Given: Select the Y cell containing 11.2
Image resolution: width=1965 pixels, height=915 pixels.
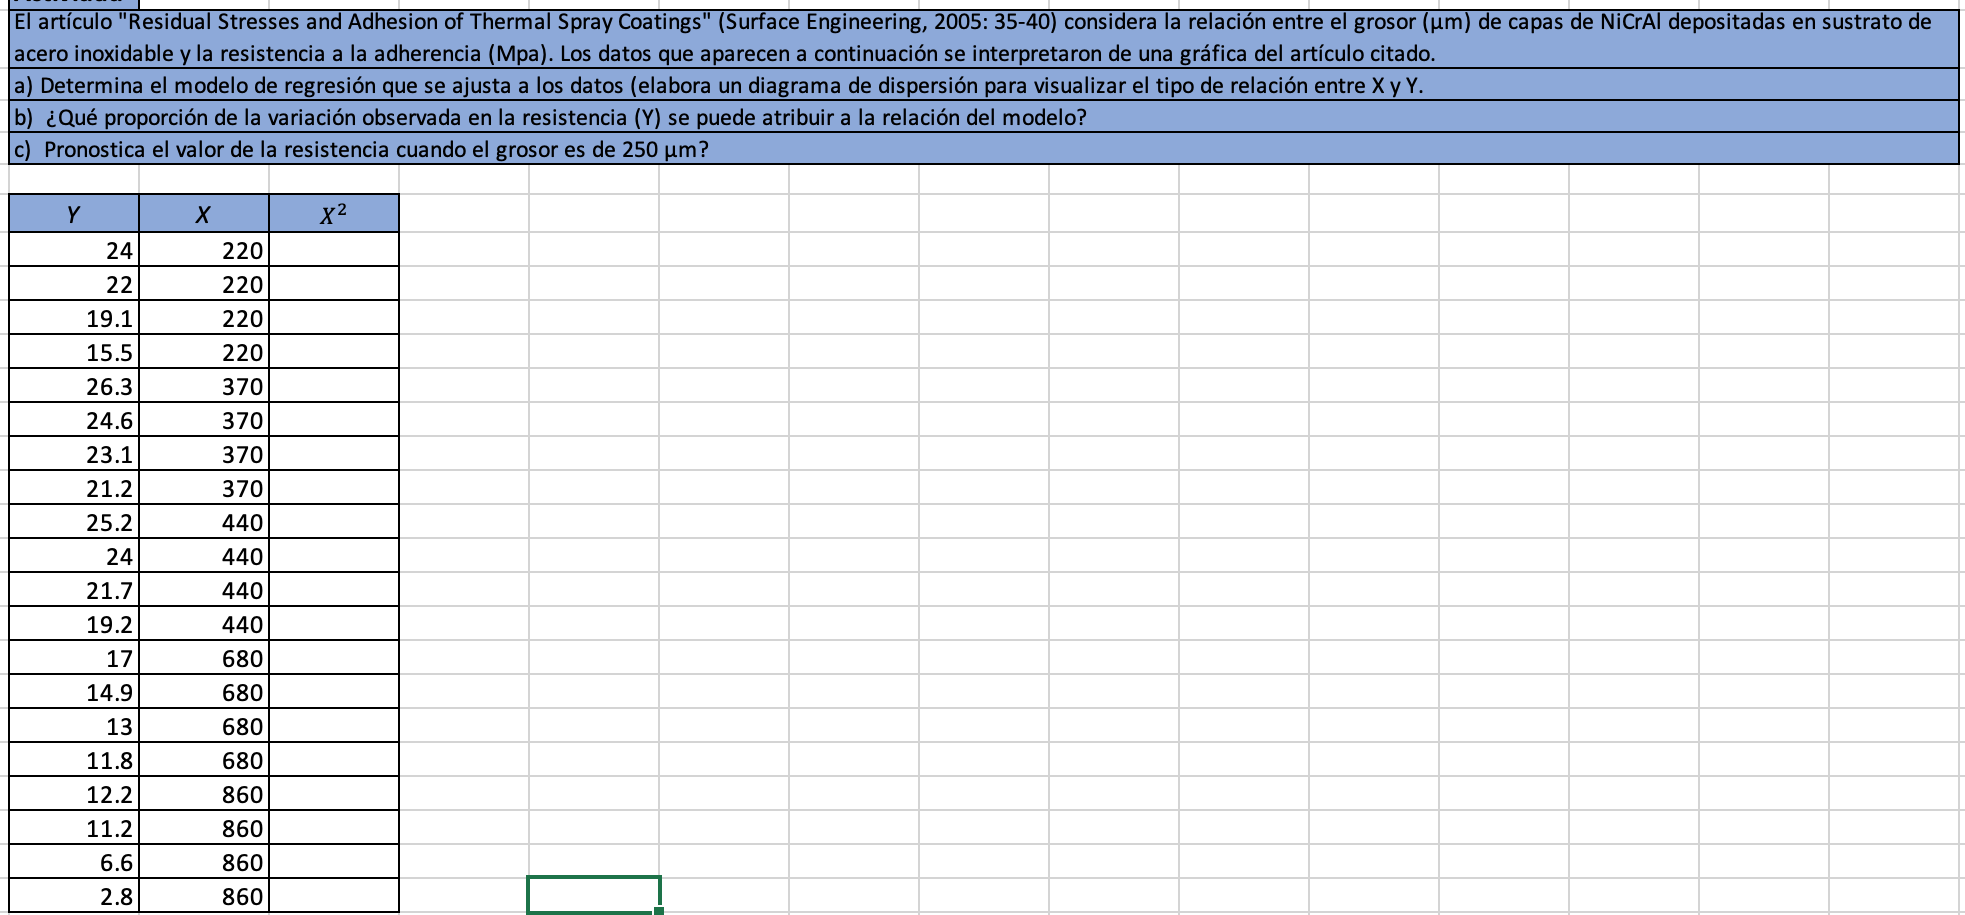Looking at the screenshot, I should point(74,828).
